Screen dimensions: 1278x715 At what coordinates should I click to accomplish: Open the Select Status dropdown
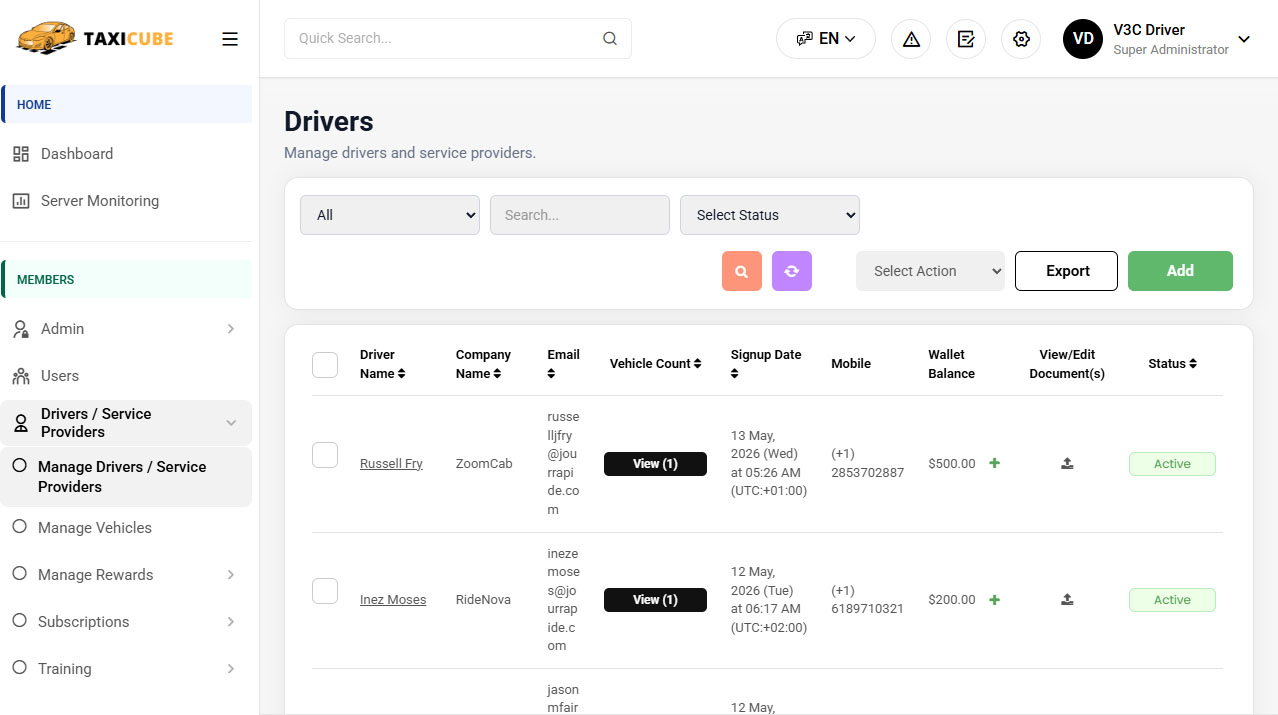point(770,215)
